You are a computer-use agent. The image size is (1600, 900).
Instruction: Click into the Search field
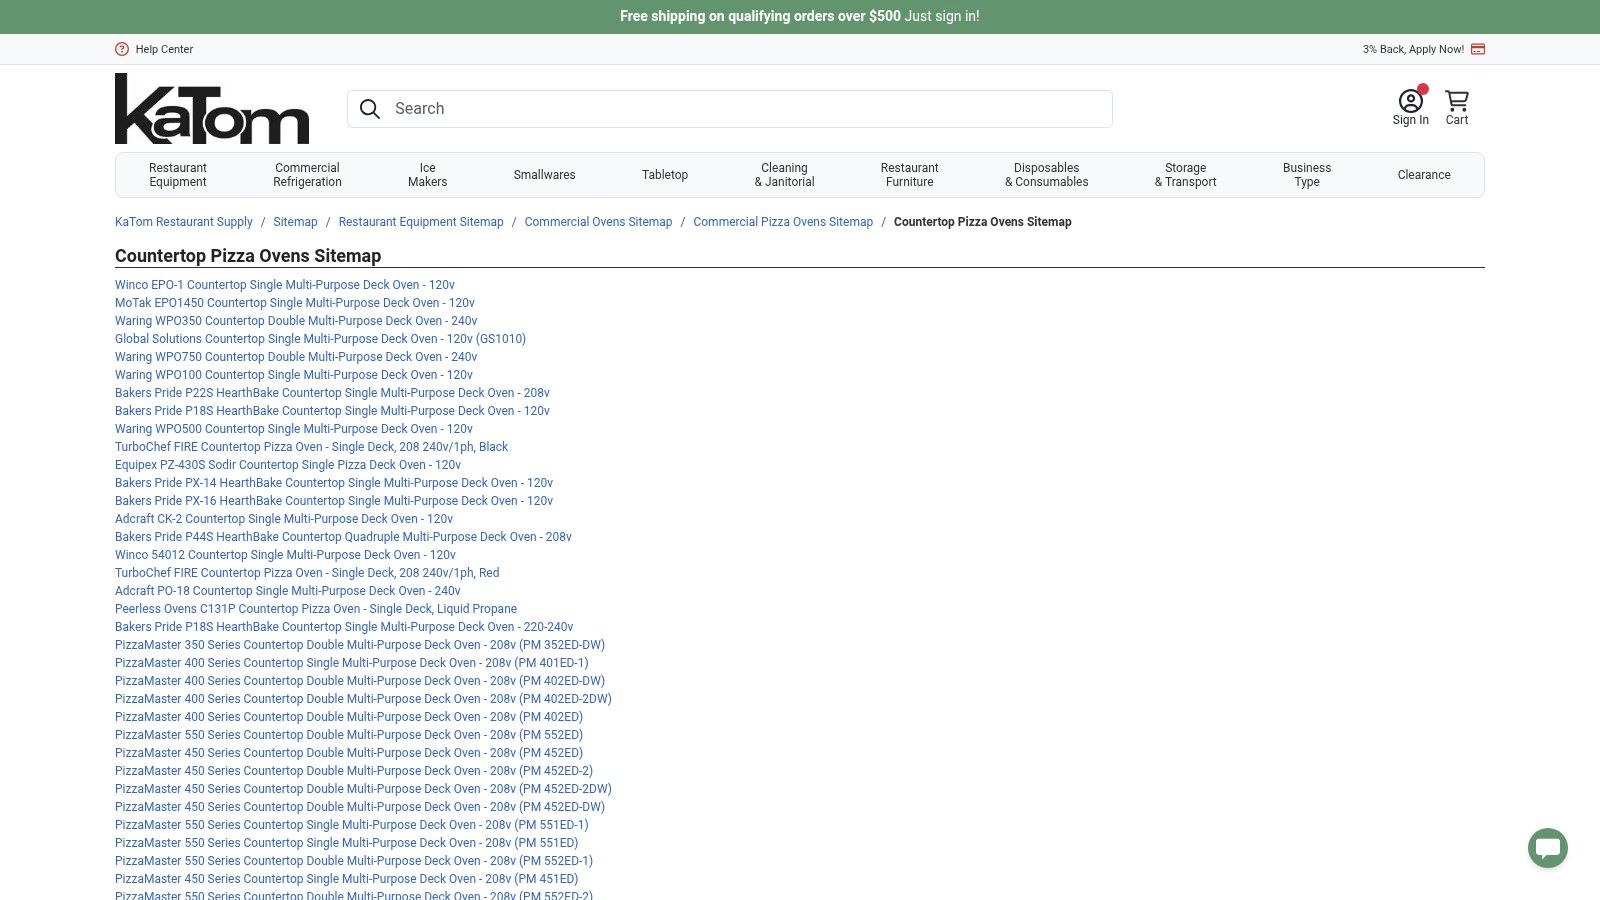click(730, 109)
